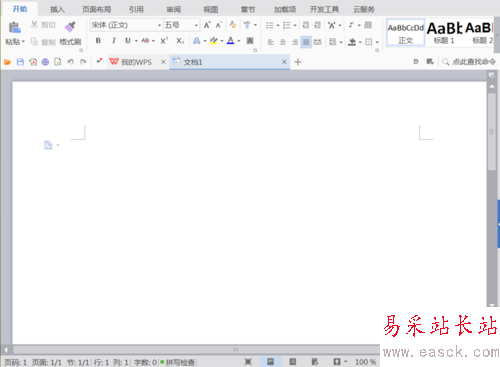Click the character shading icon
The width and height of the screenshot is (500, 367).
point(250,41)
